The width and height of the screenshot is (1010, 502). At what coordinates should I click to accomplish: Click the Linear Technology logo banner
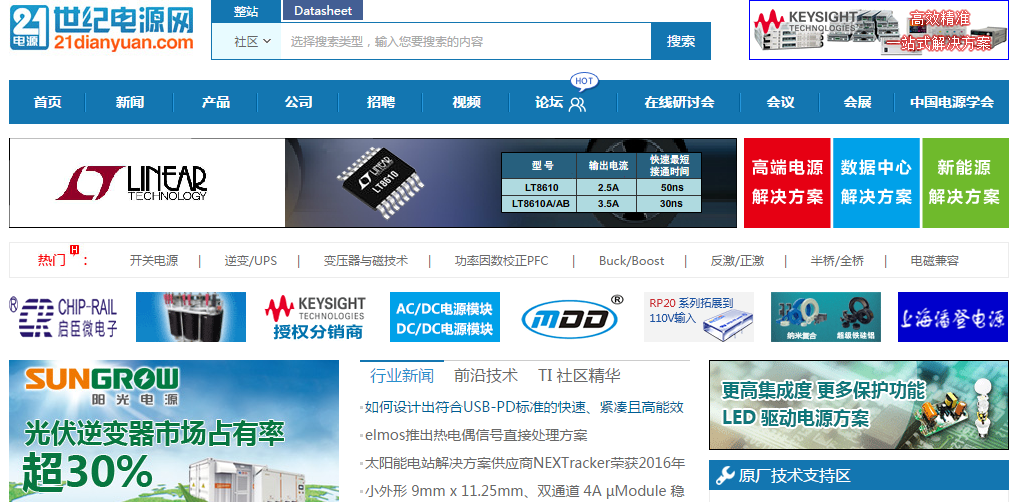pyautogui.click(x=147, y=183)
